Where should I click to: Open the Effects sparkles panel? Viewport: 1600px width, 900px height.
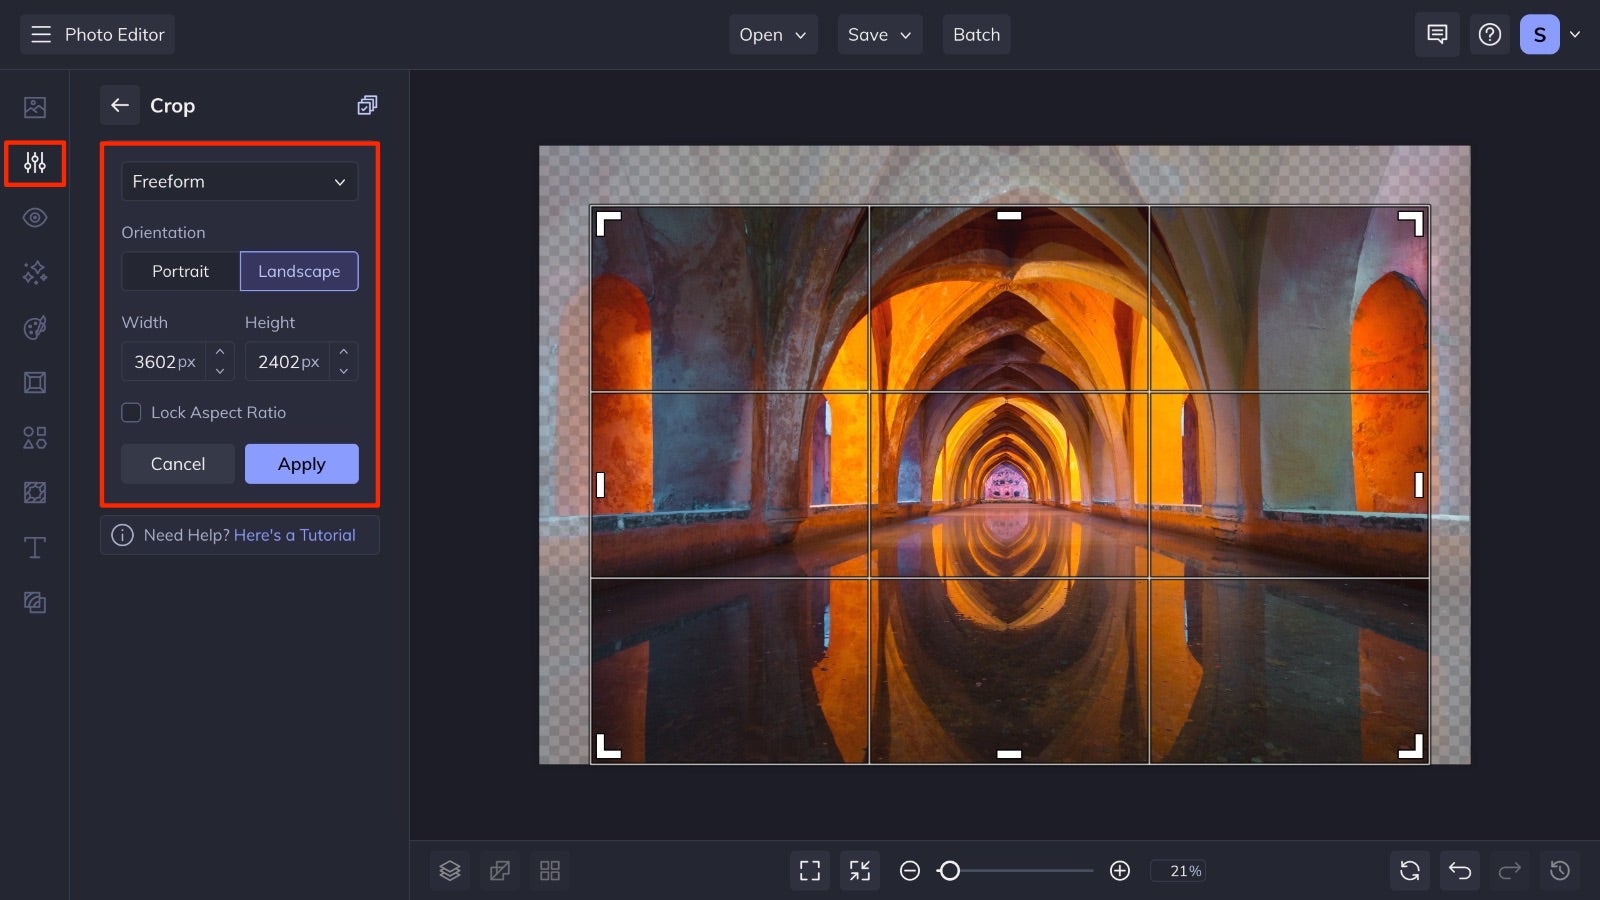click(x=34, y=272)
